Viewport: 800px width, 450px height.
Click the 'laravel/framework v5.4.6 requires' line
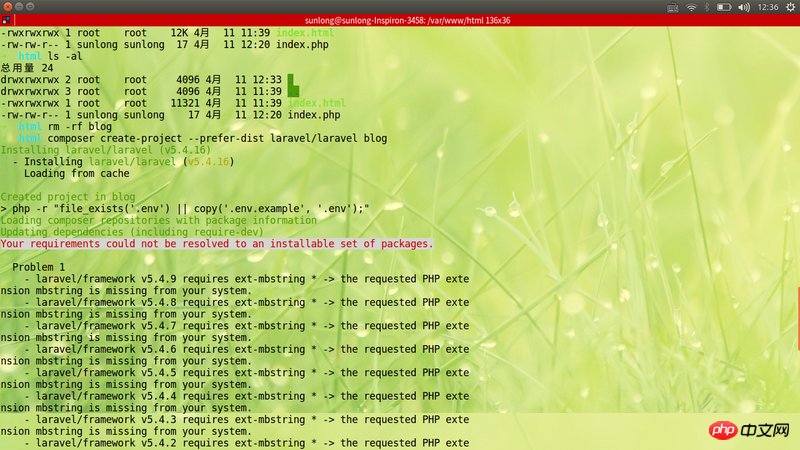[x=247, y=349]
